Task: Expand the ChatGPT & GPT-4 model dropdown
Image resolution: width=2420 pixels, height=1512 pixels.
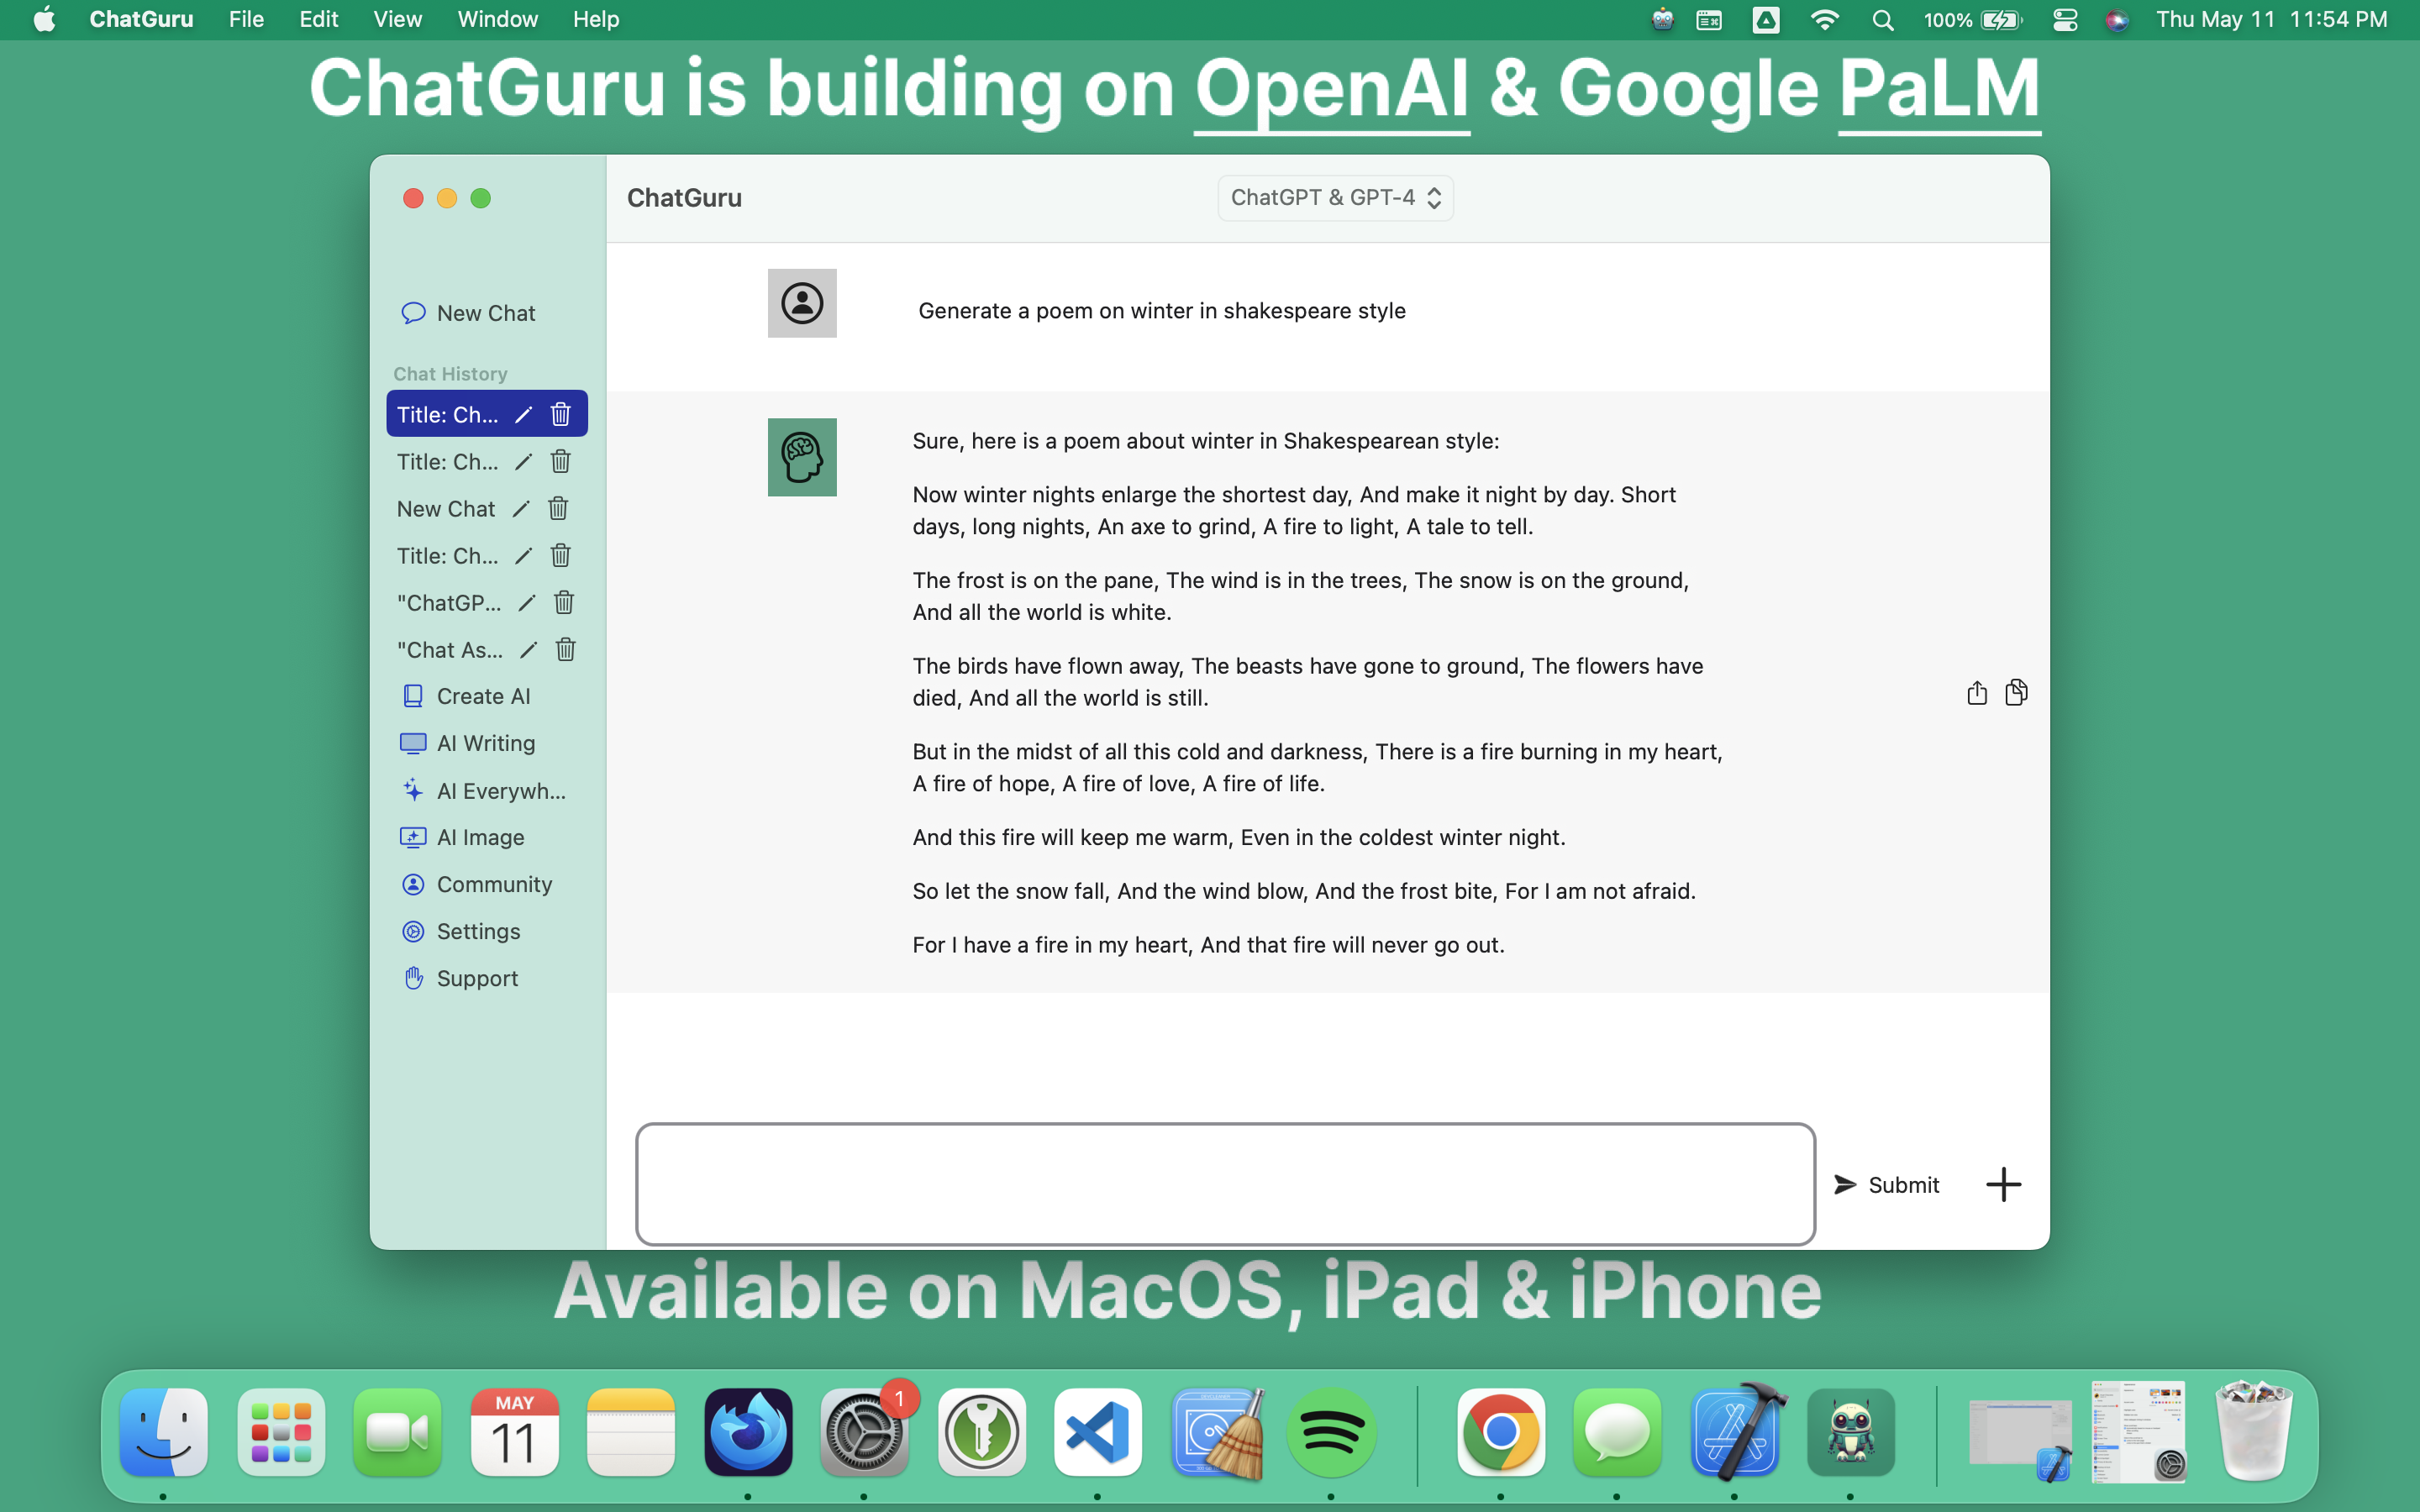Action: (x=1335, y=198)
